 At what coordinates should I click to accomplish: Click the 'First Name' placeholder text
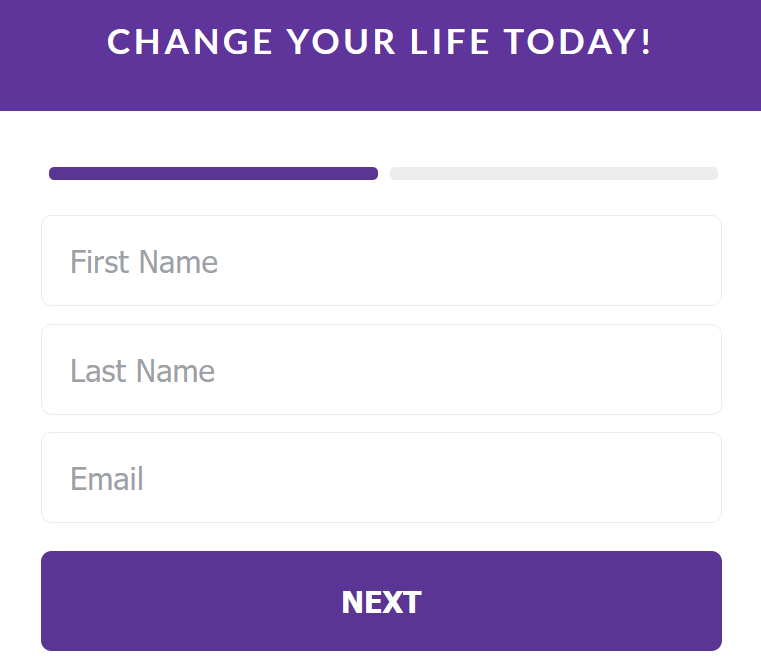144,262
